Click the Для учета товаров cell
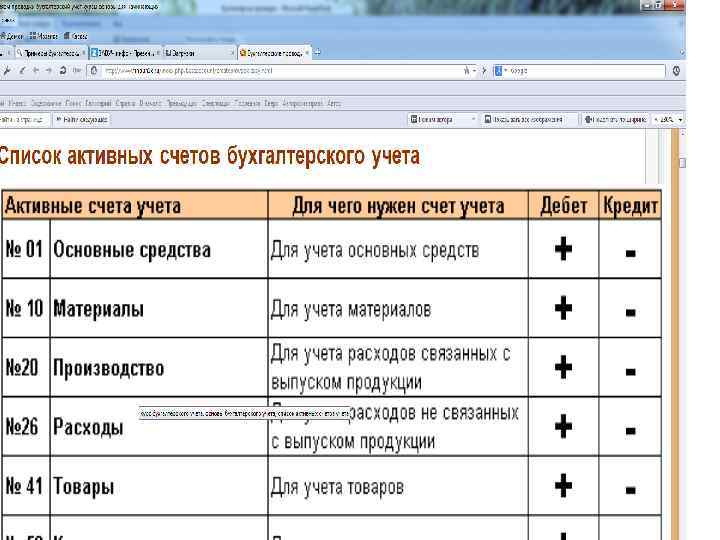Viewport: 720px width, 540px height. tap(398, 486)
